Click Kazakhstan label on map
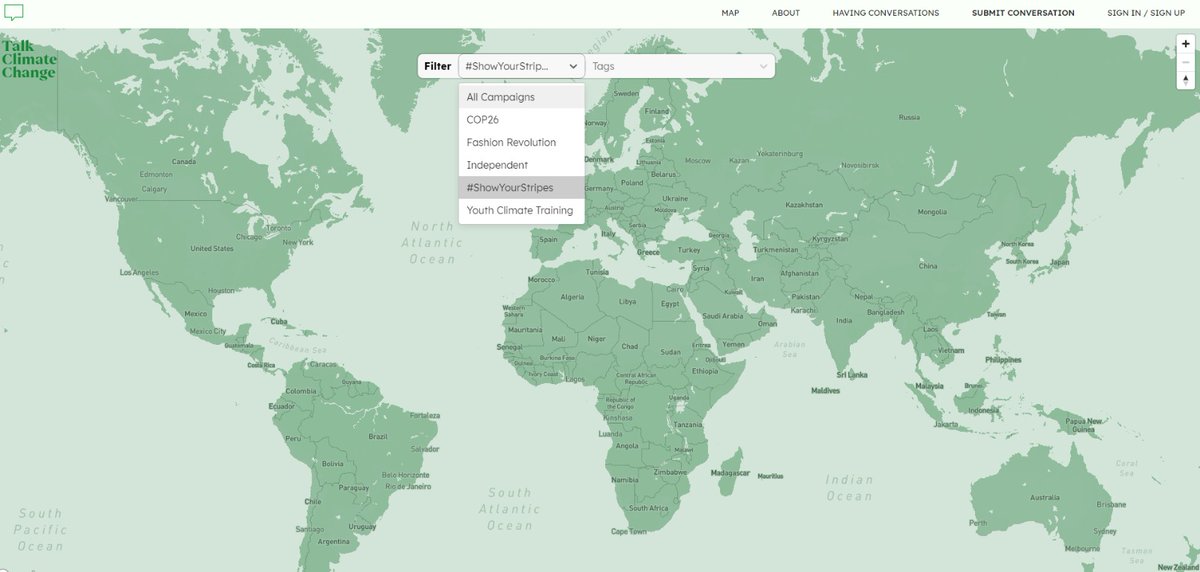Screen dimensions: 1200x572 click(x=804, y=204)
